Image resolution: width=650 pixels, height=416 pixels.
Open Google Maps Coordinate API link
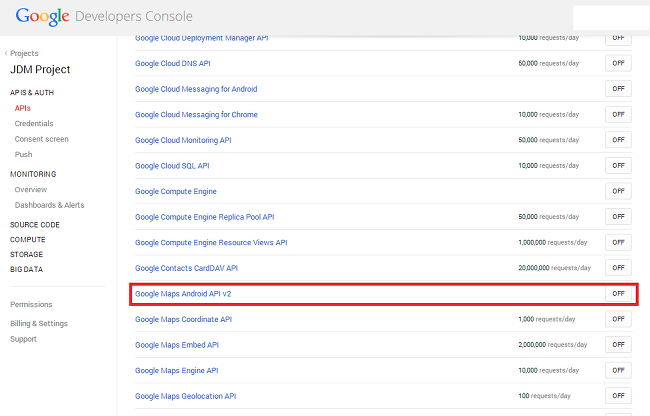pyautogui.click(x=183, y=319)
